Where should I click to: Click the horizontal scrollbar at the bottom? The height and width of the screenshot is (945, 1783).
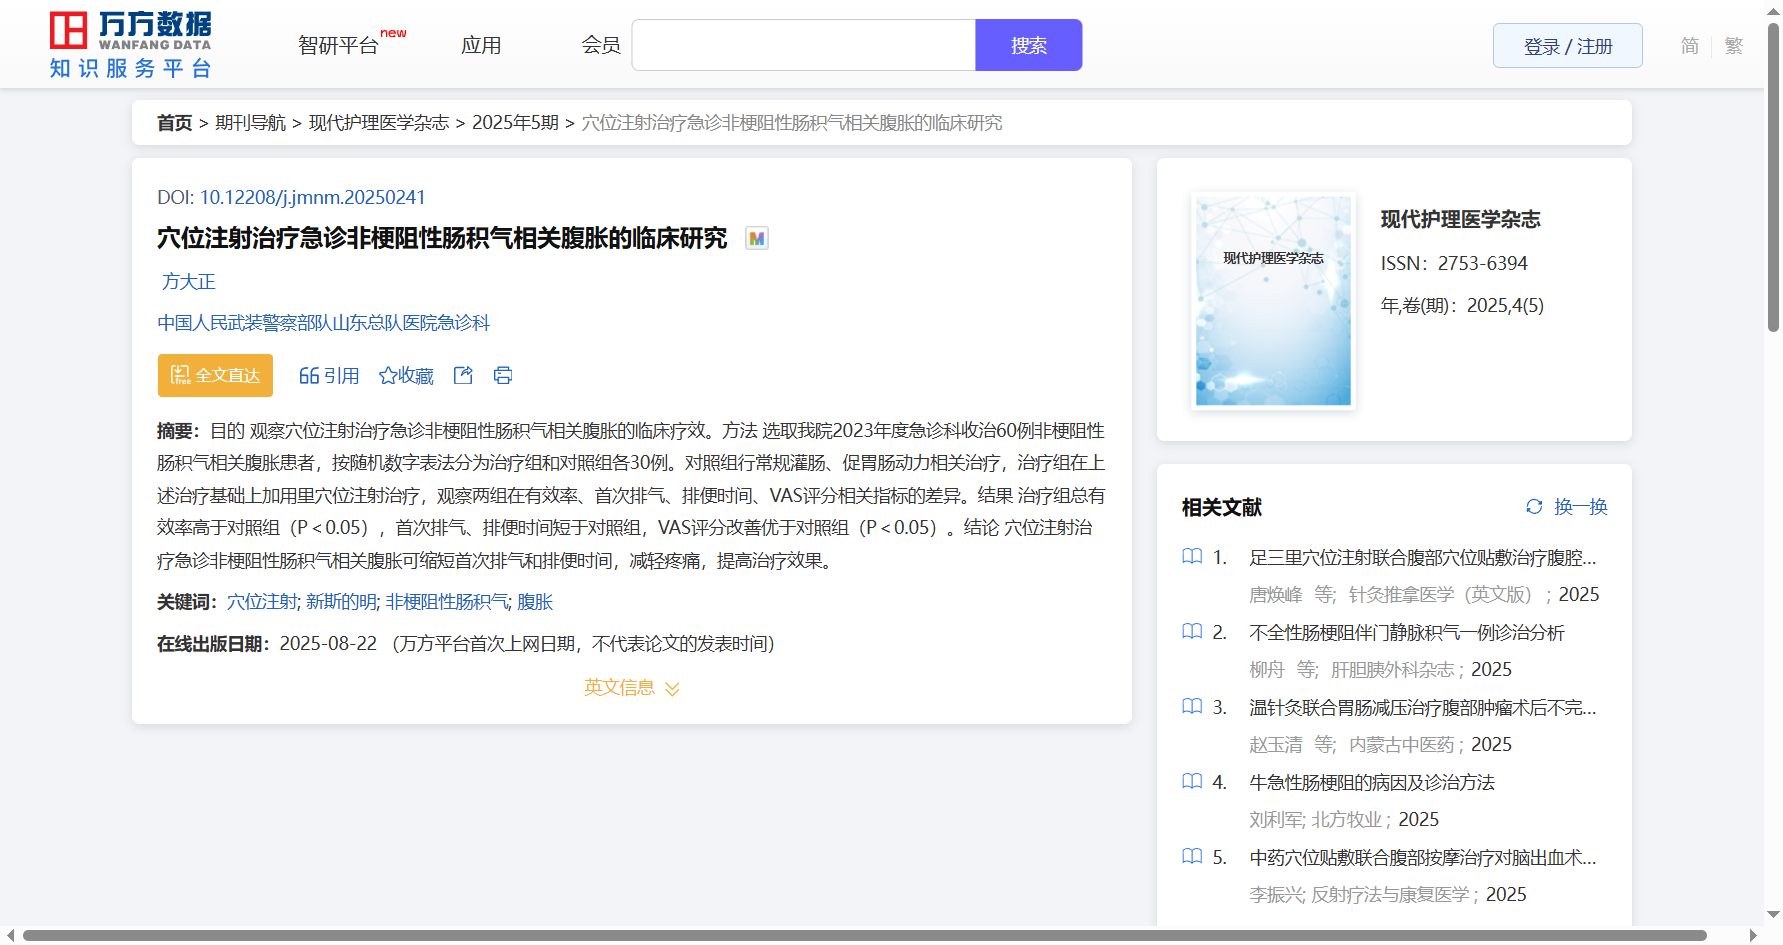pyautogui.click(x=864, y=935)
